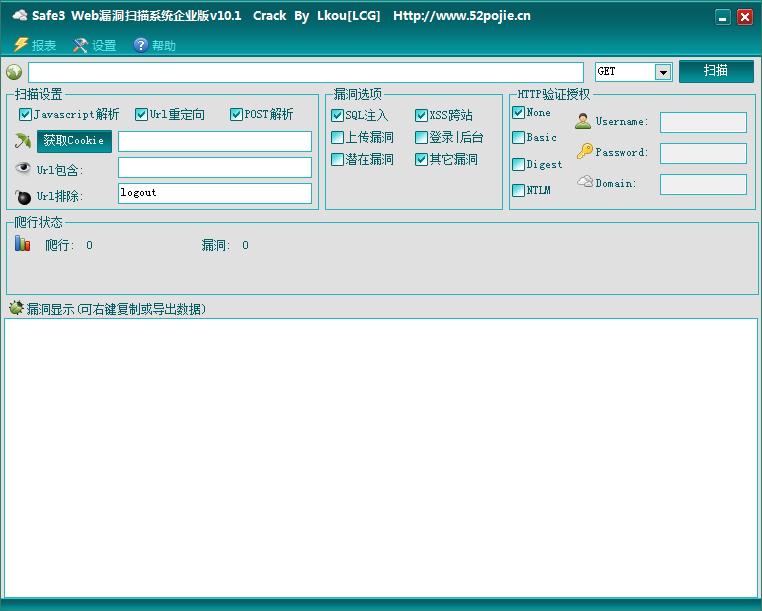Open the 设置 menu
Viewport: 762px width, 611px height.
coord(95,45)
